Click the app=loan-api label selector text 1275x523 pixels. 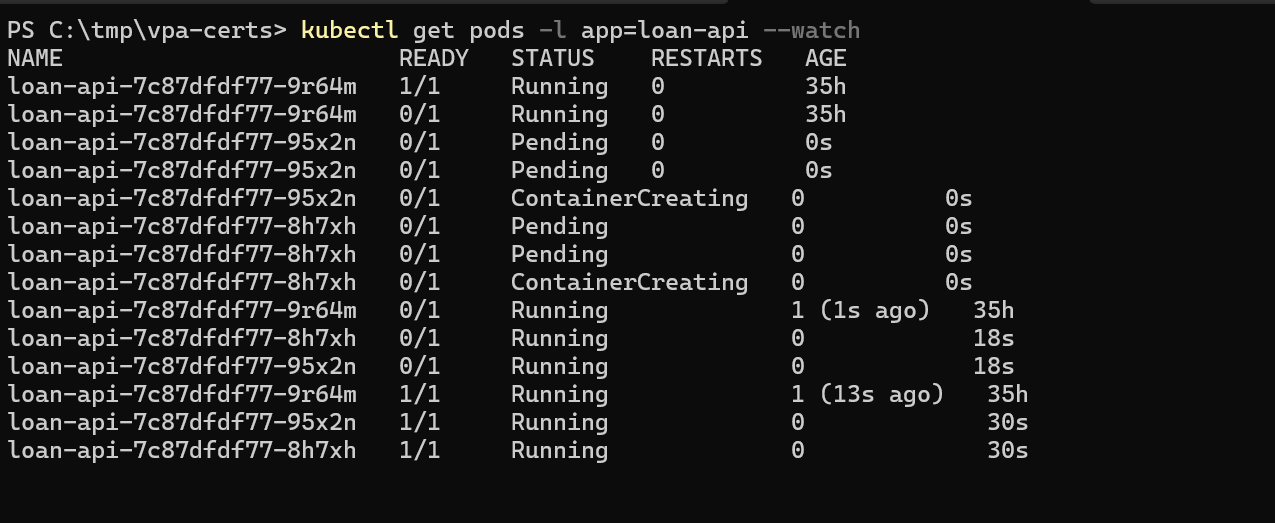pos(664,31)
